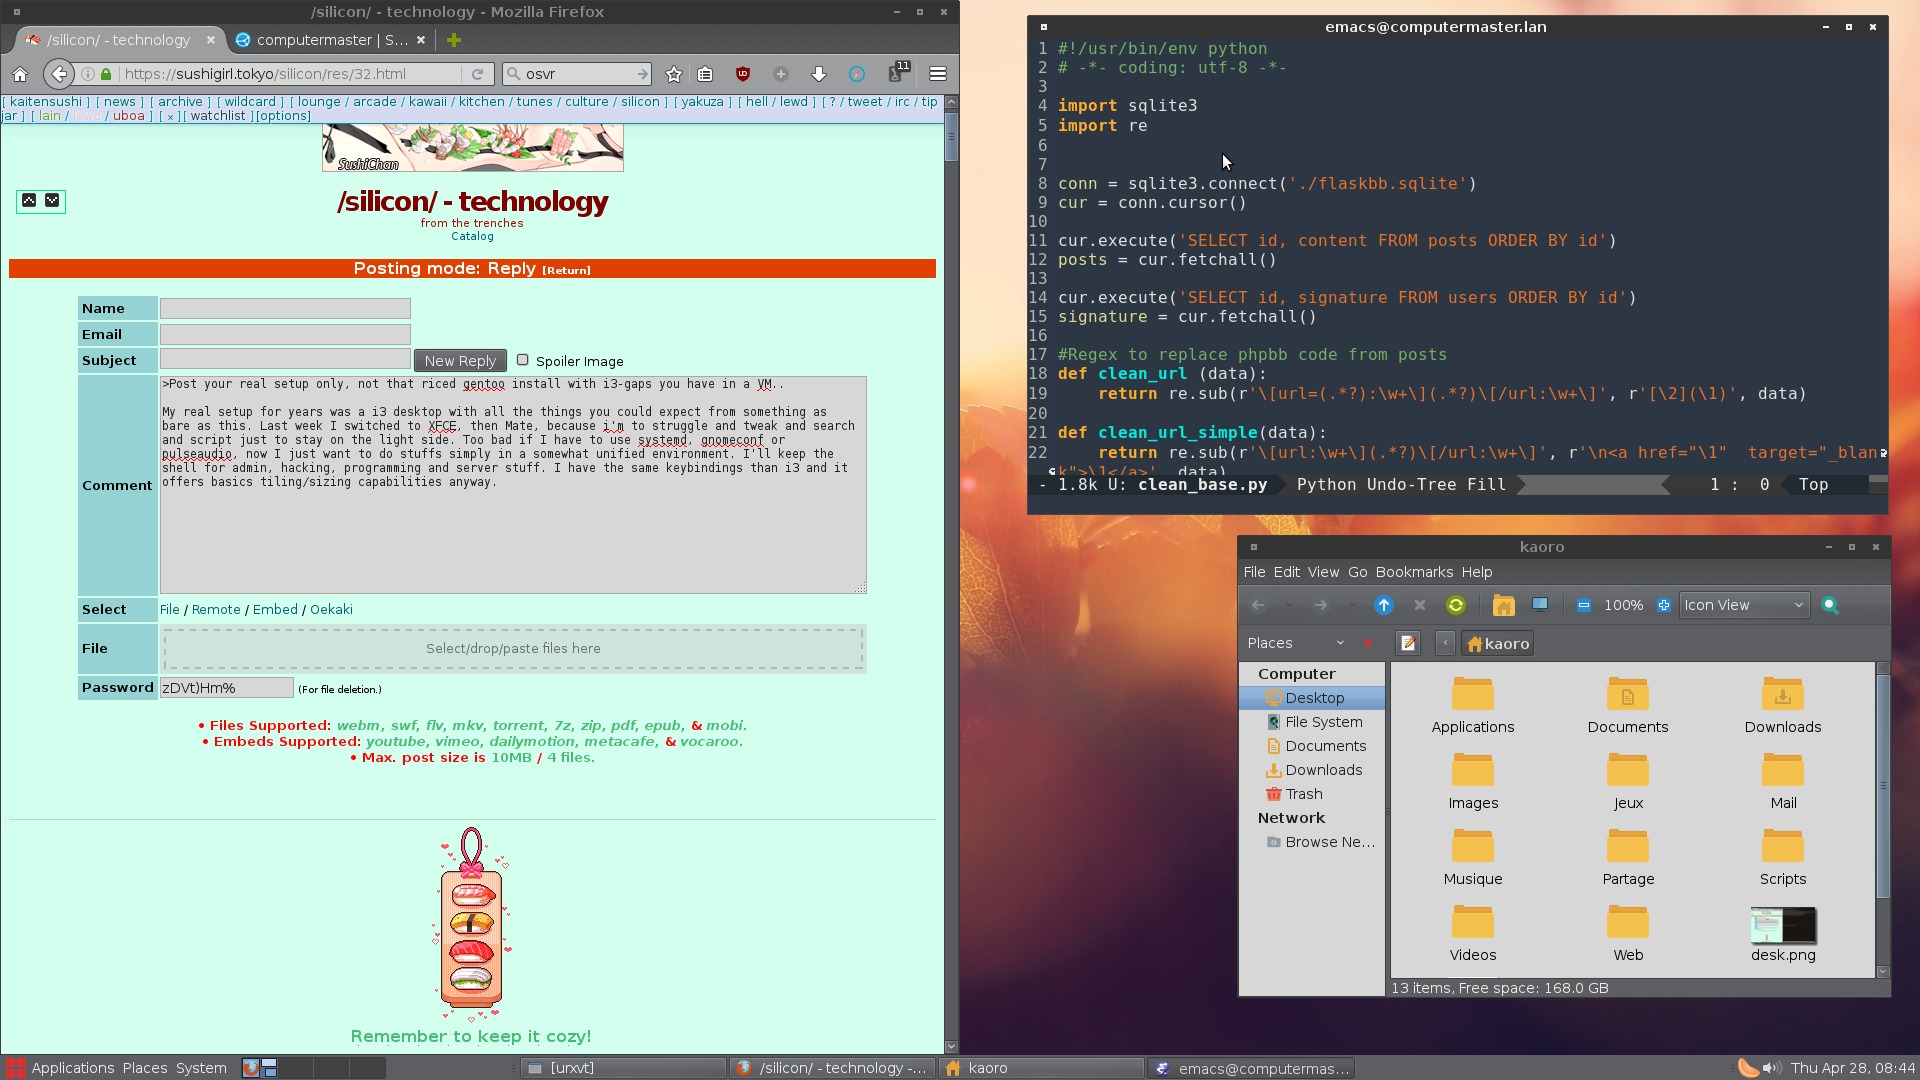
Task: Open the Firefox downloads arrow
Action: click(x=819, y=74)
